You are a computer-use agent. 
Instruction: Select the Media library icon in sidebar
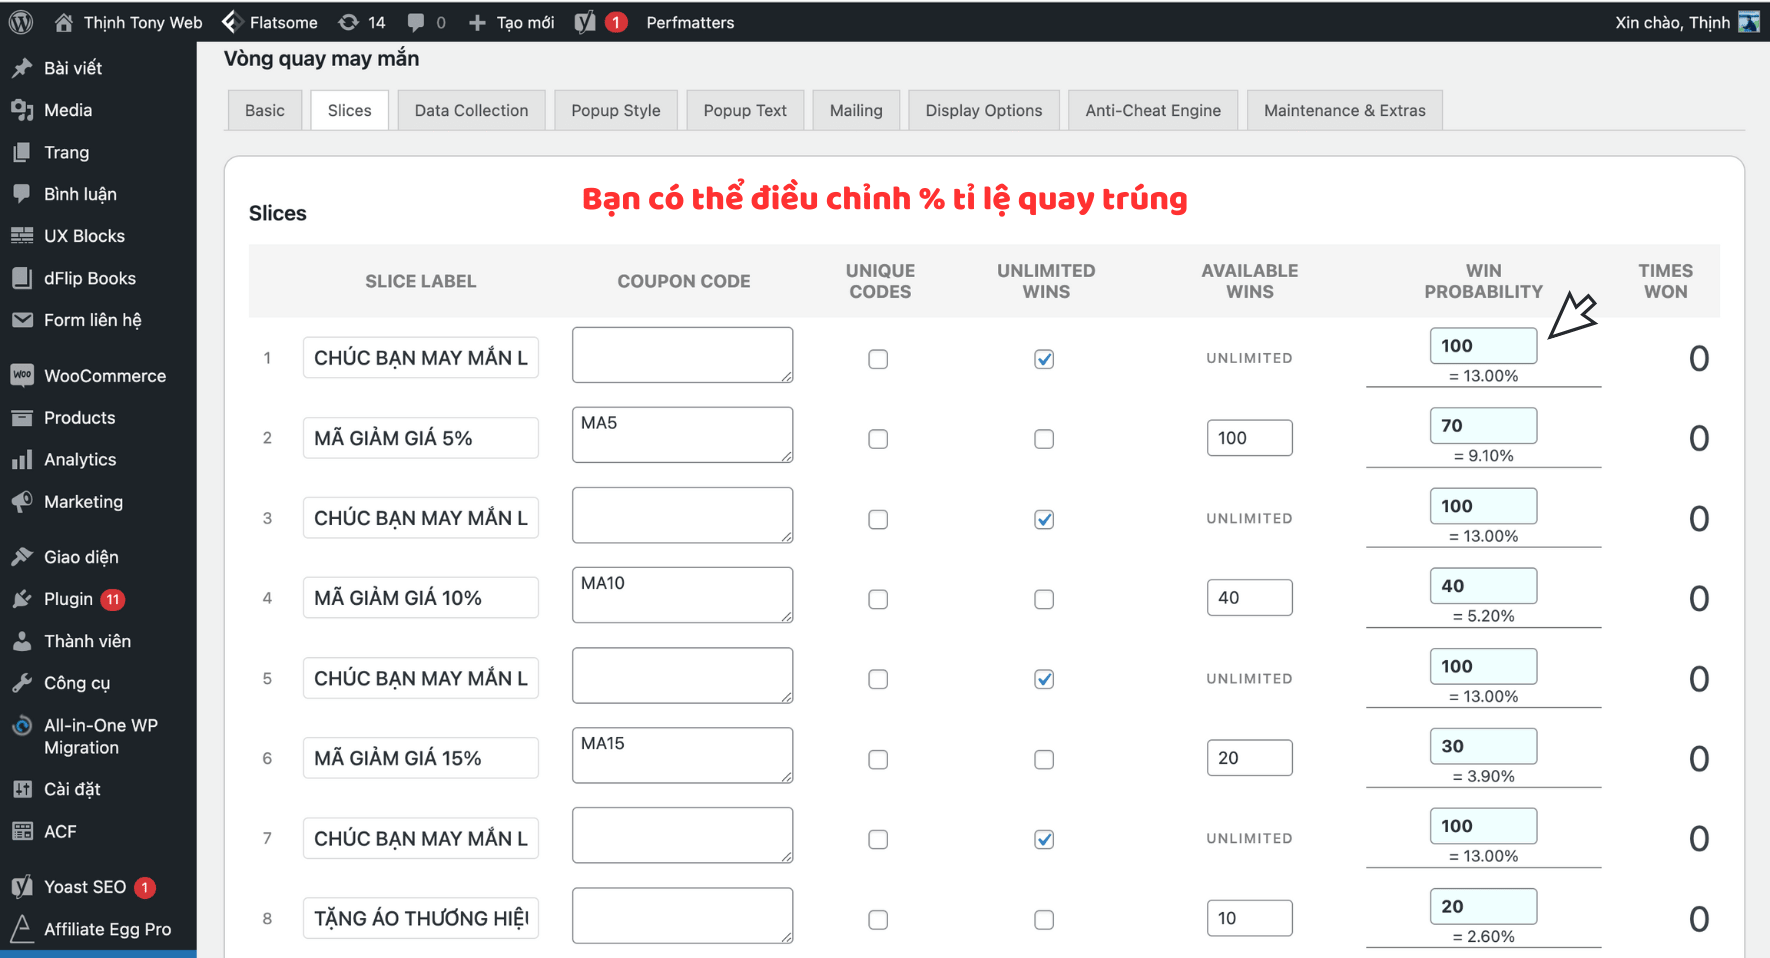pos(22,110)
